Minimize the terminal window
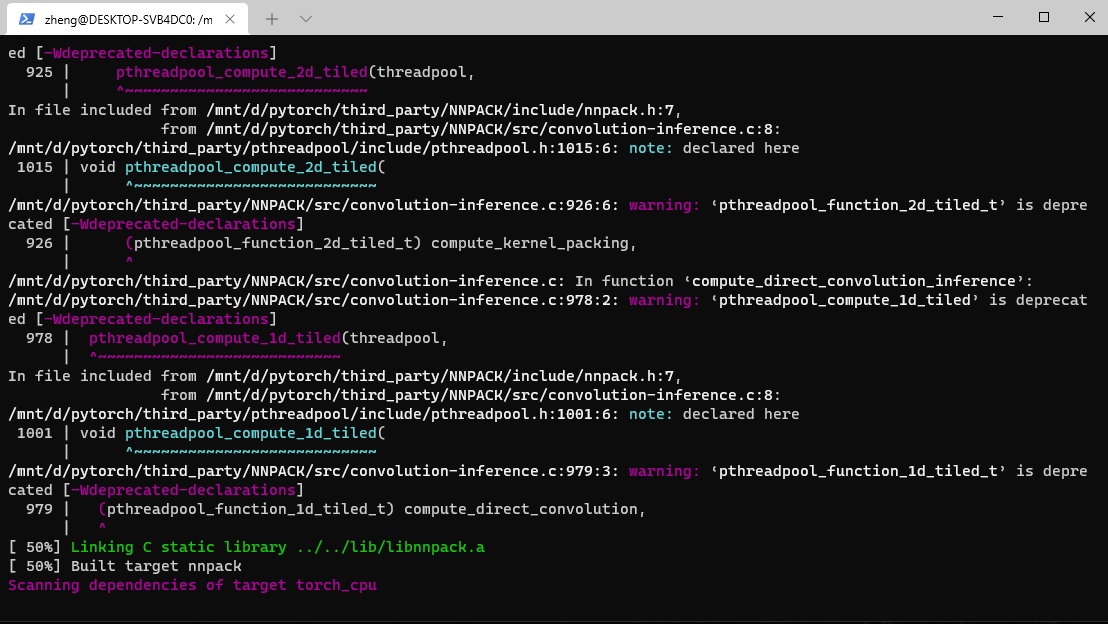Screen dimensions: 1108x624 (998, 17)
